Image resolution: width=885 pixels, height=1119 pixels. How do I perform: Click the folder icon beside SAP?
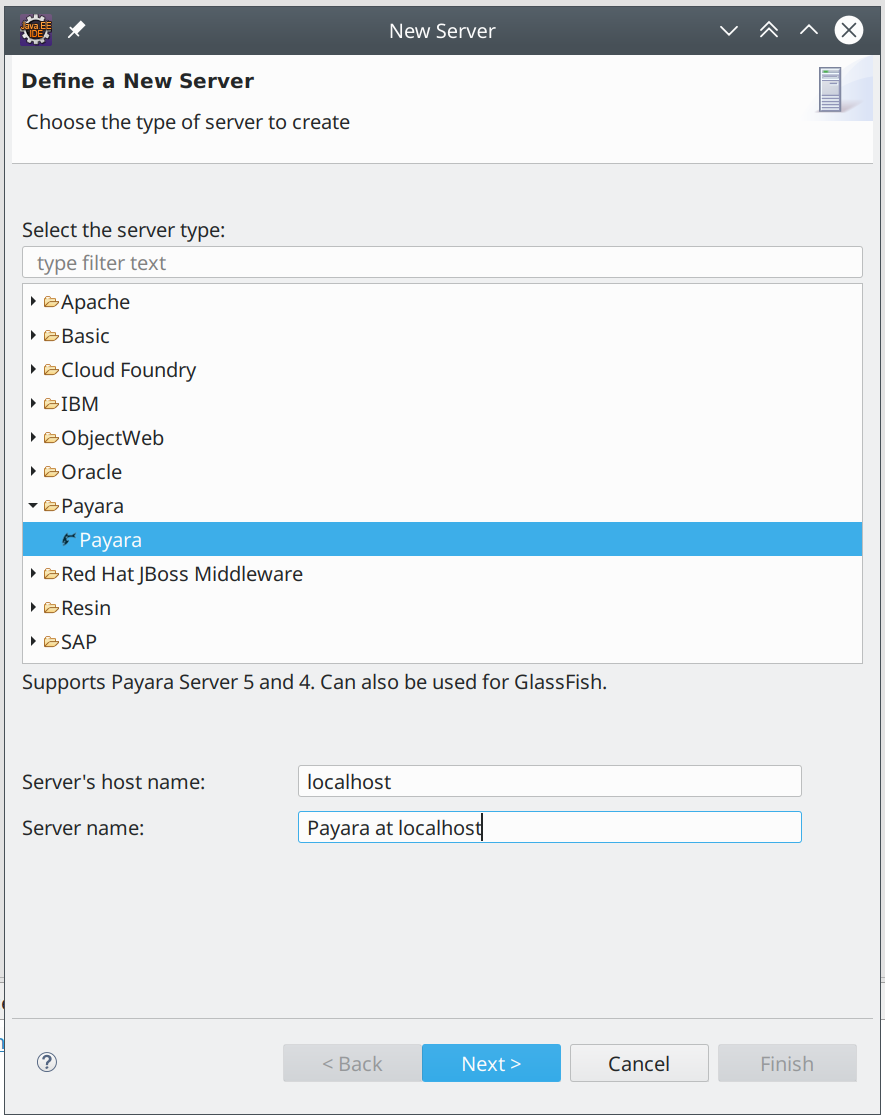pos(50,641)
